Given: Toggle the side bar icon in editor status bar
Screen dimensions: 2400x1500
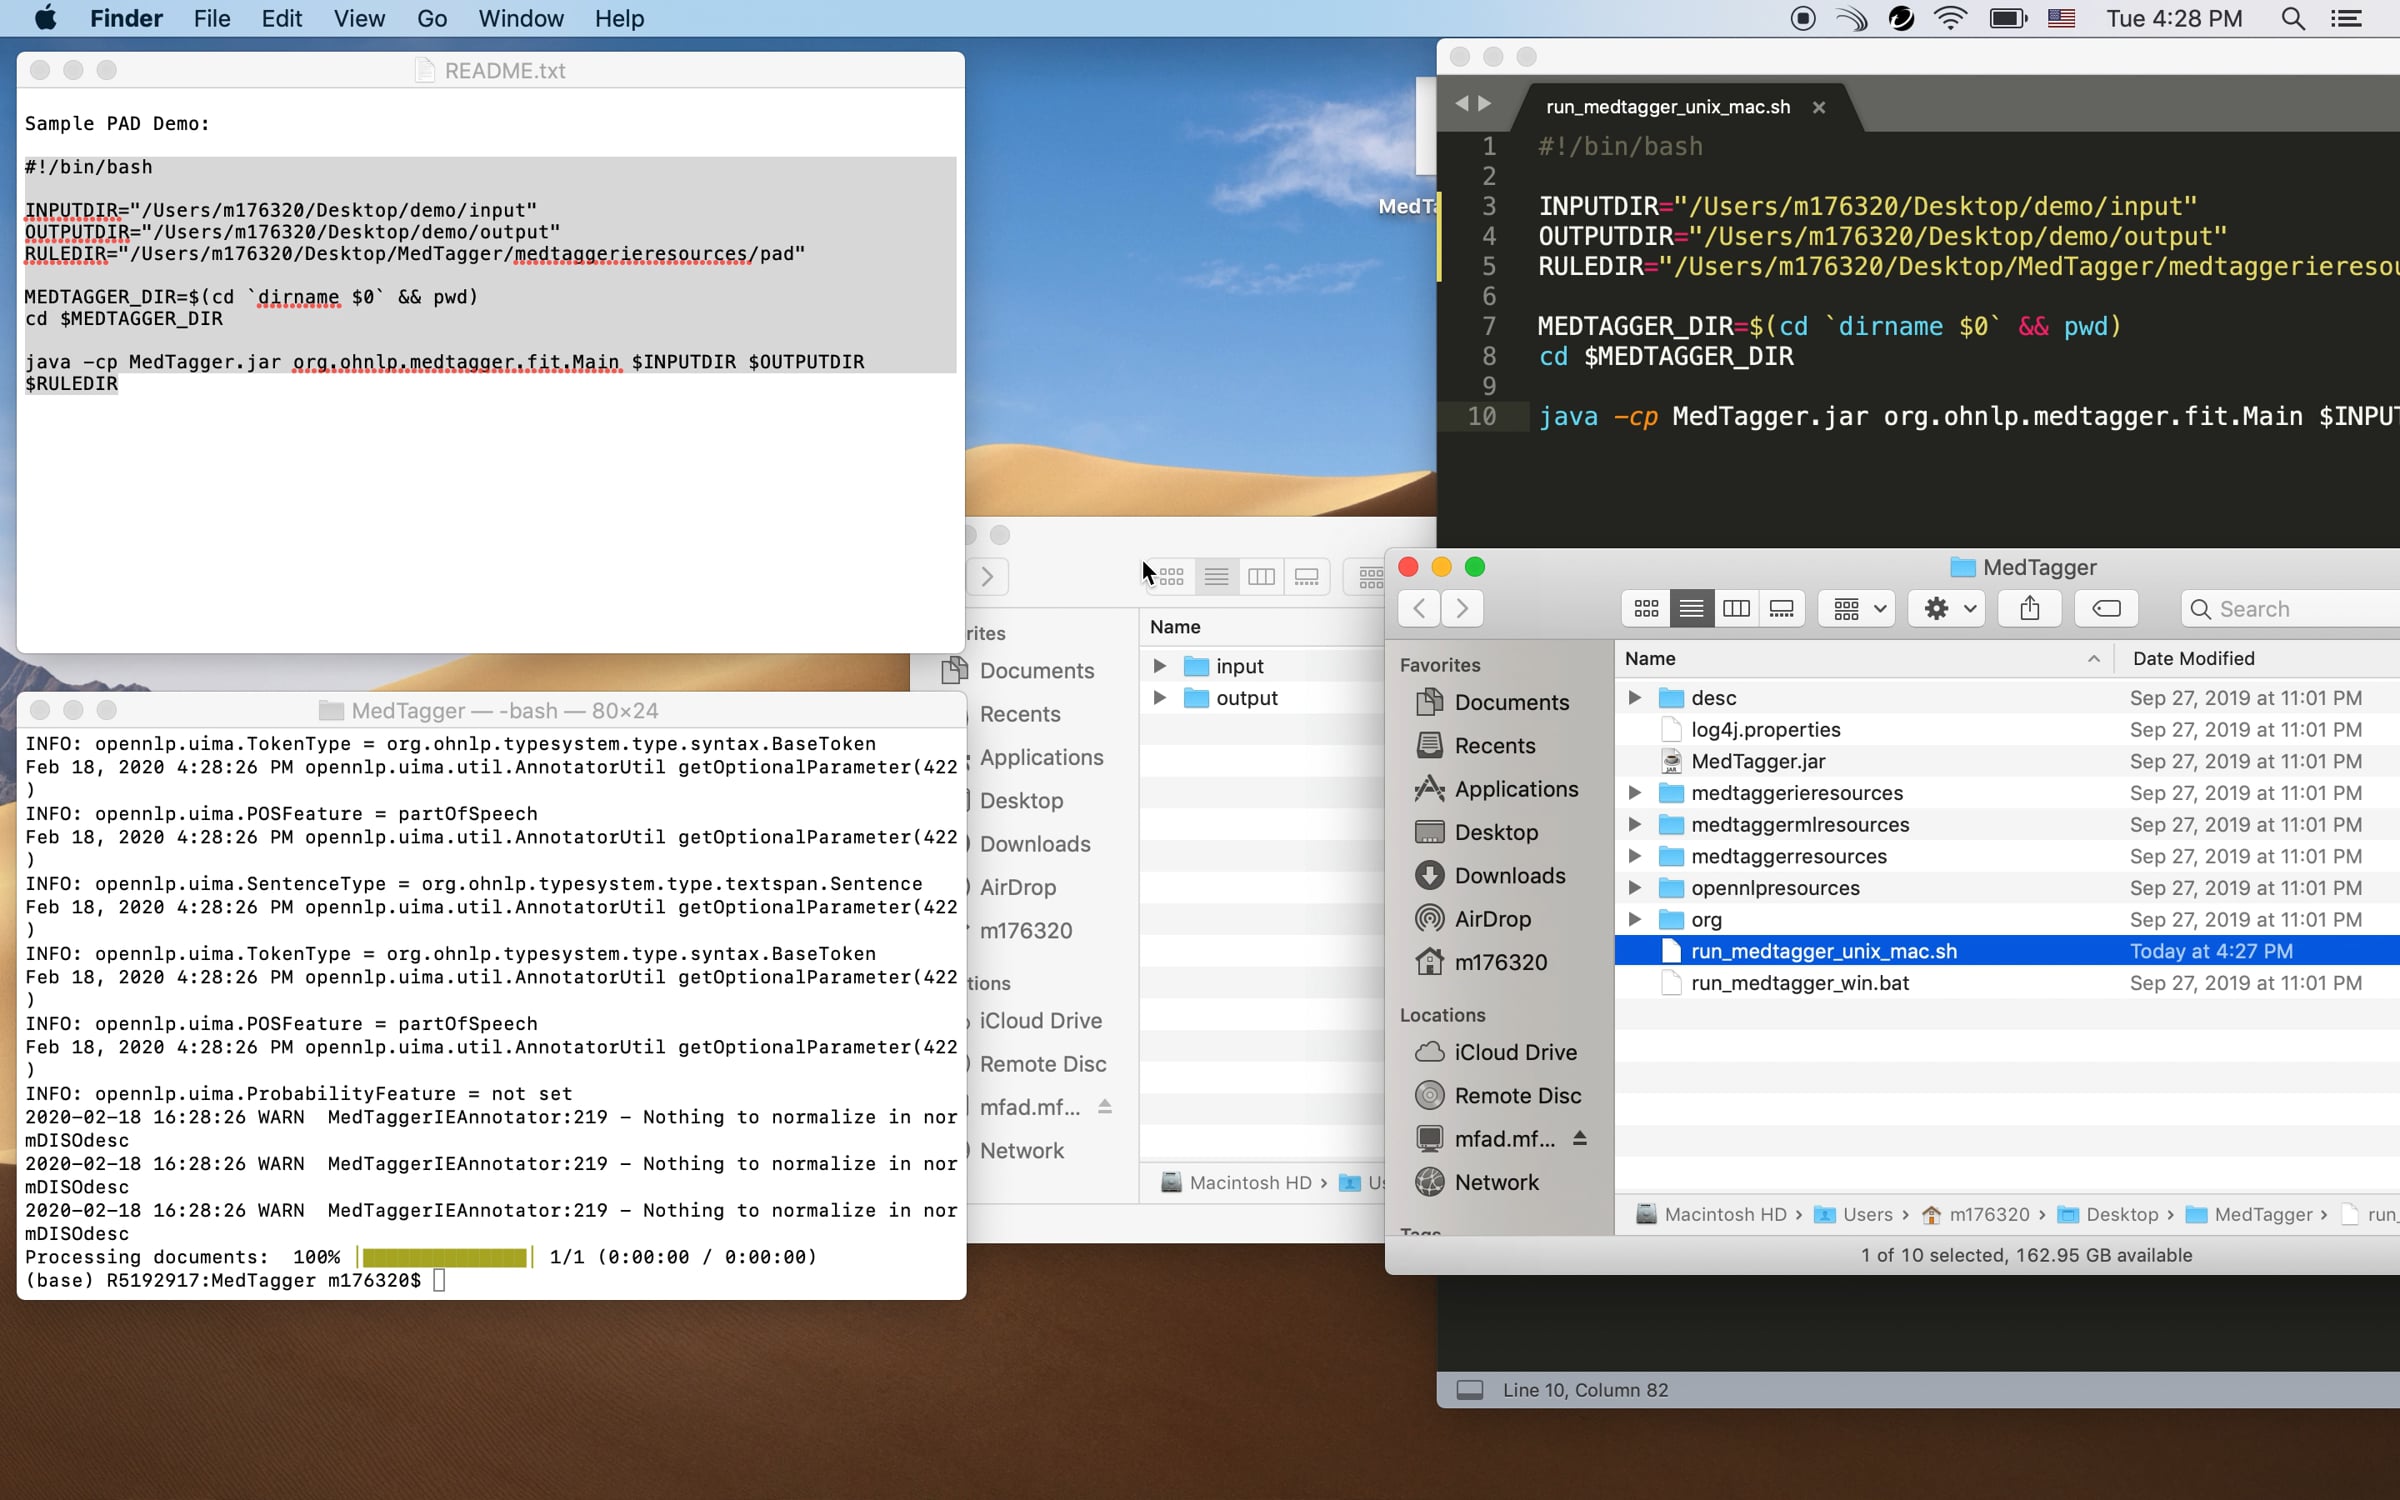Looking at the screenshot, I should pyautogui.click(x=1469, y=1390).
